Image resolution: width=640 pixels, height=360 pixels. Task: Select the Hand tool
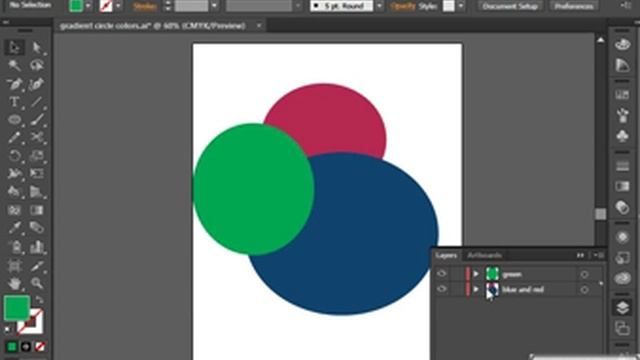pos(14,283)
